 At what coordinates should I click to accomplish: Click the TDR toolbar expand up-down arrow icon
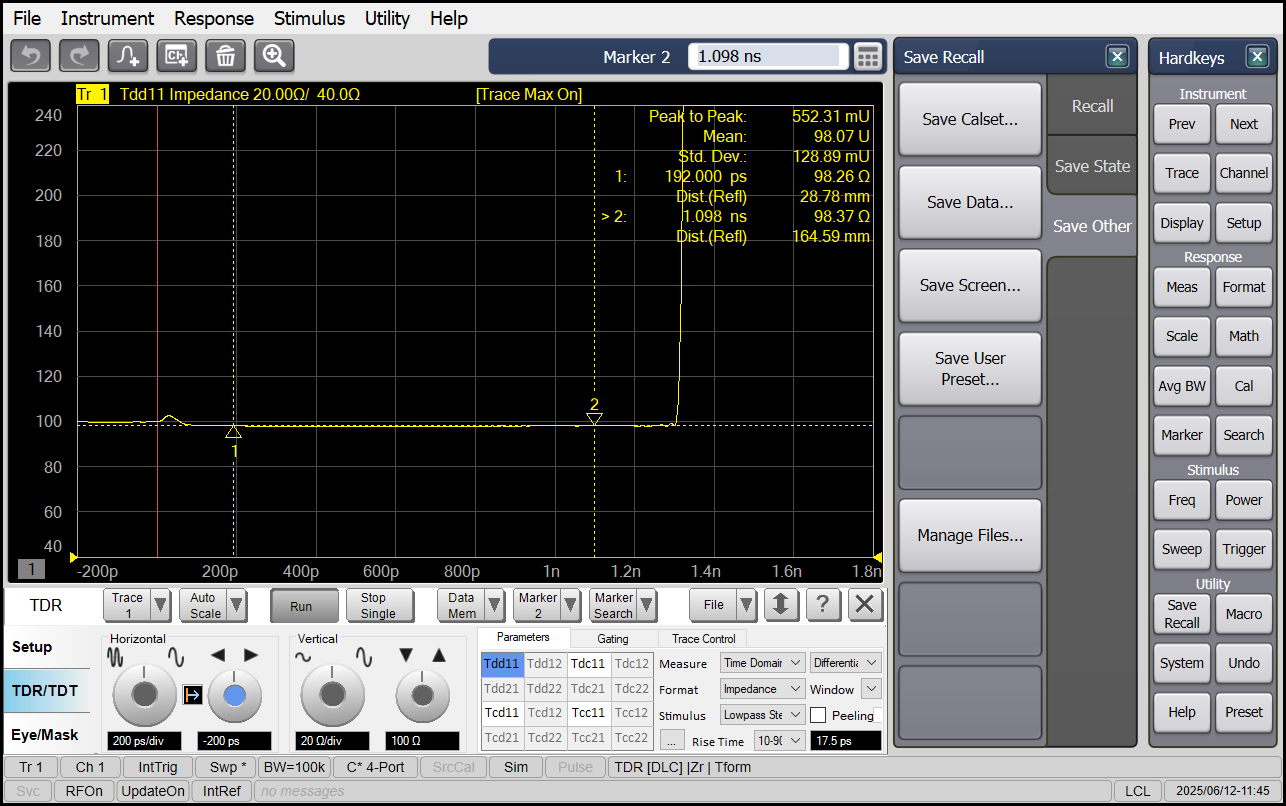click(x=781, y=604)
